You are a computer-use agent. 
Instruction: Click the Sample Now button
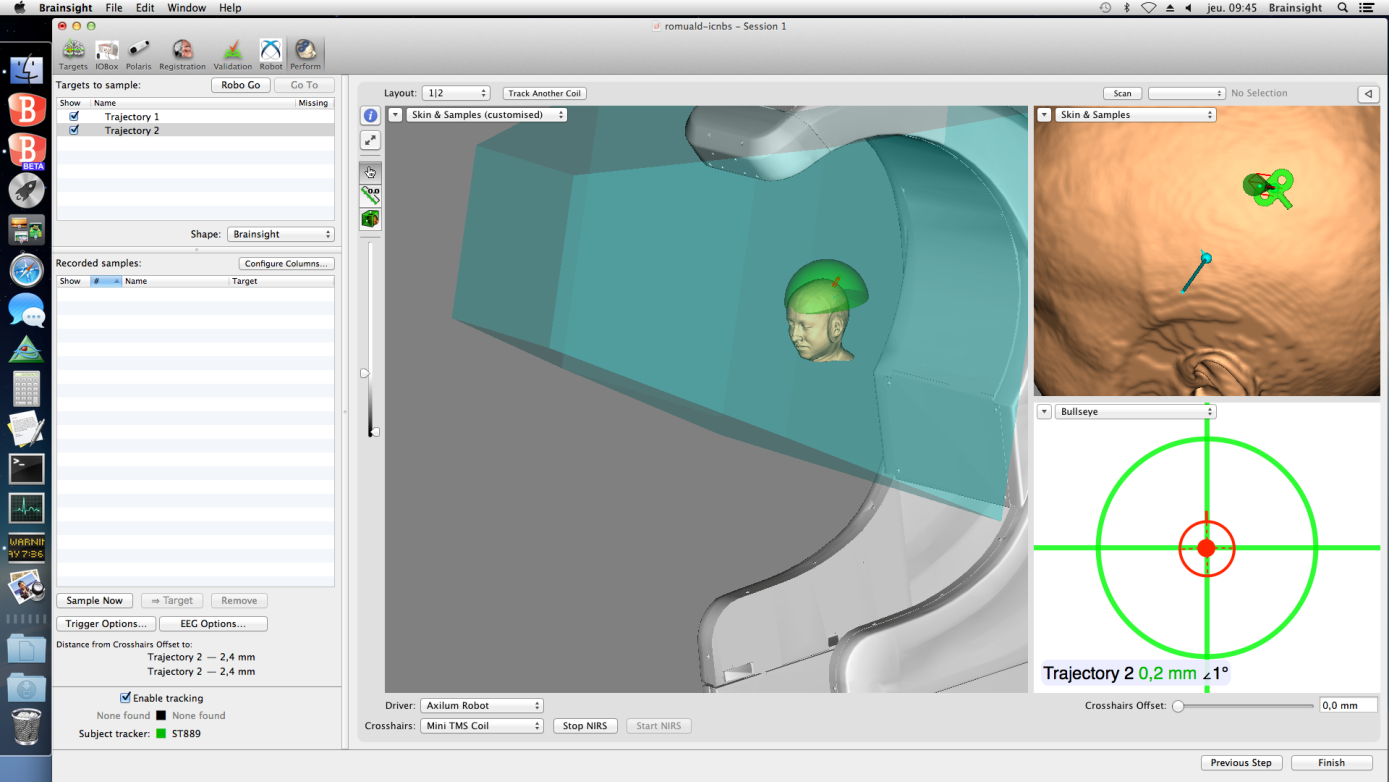click(95, 601)
